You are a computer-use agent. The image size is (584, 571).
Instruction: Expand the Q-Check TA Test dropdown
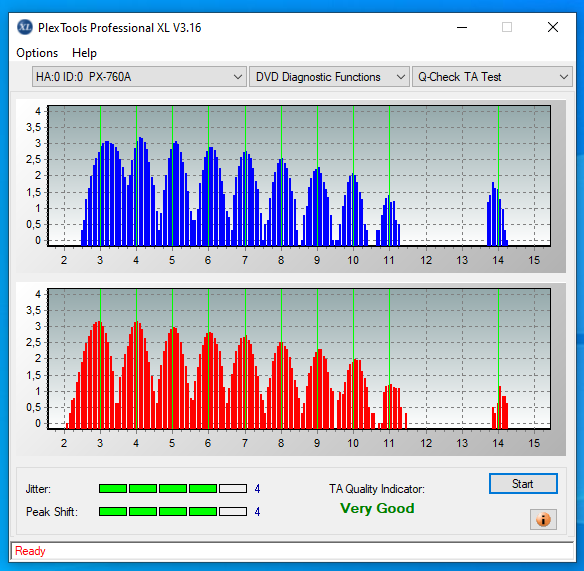click(492, 77)
